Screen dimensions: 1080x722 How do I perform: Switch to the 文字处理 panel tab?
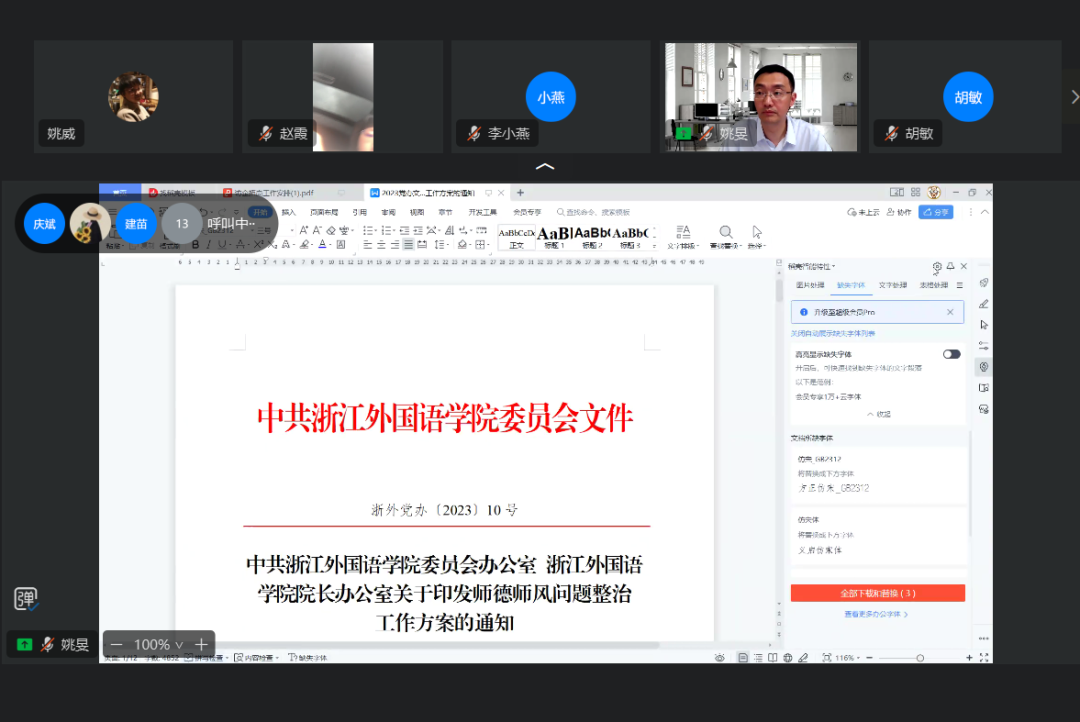click(892, 285)
